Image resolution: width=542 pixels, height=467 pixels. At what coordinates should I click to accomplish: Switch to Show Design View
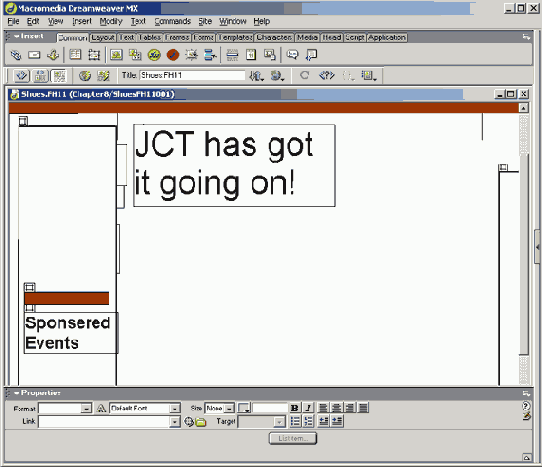59,76
